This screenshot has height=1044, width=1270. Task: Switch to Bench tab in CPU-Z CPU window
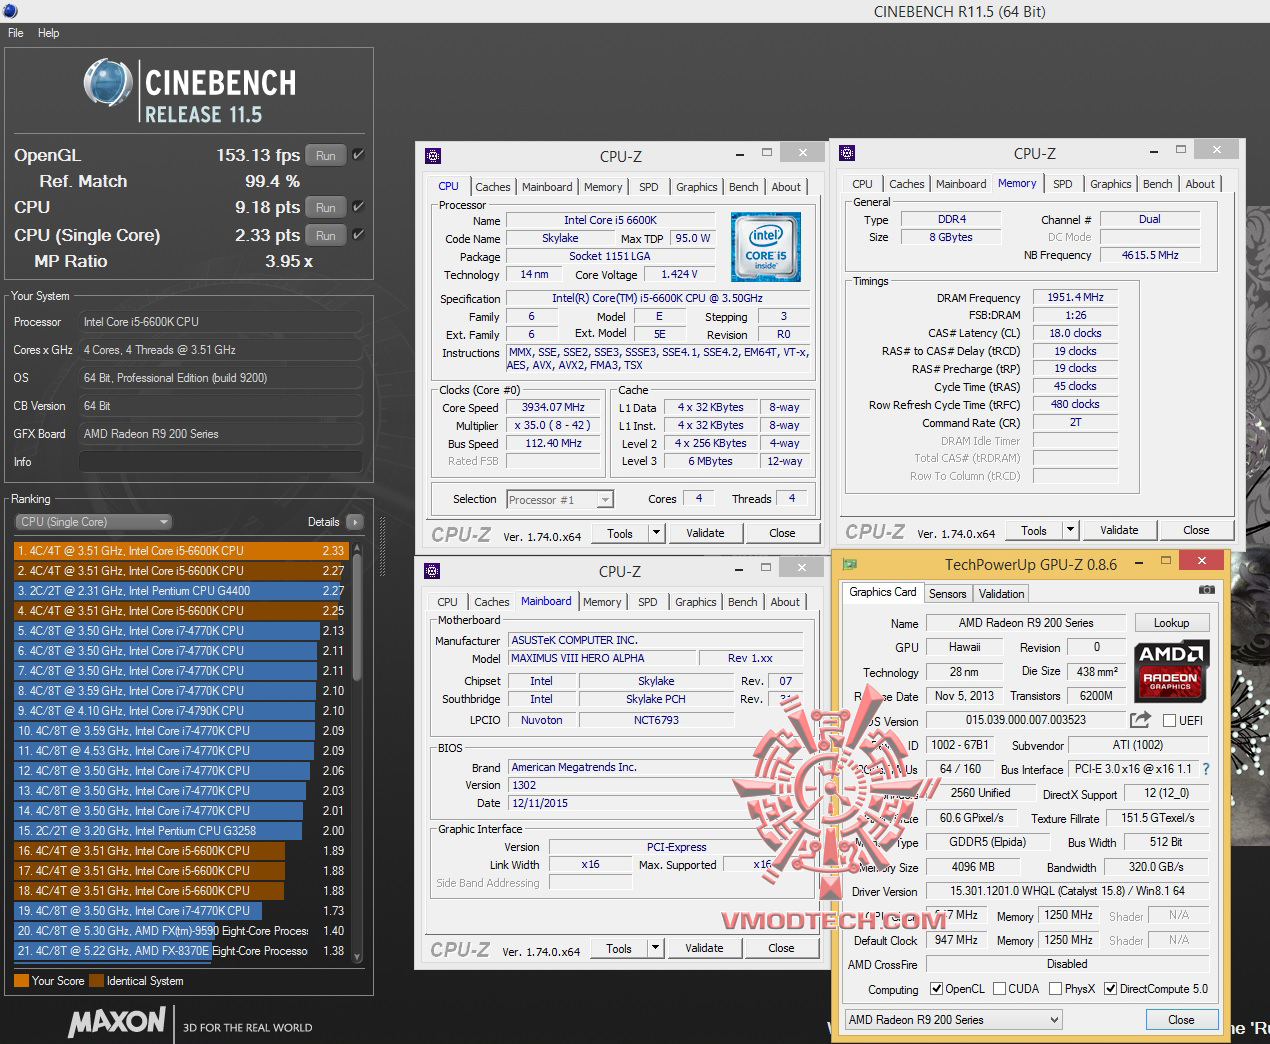click(743, 187)
